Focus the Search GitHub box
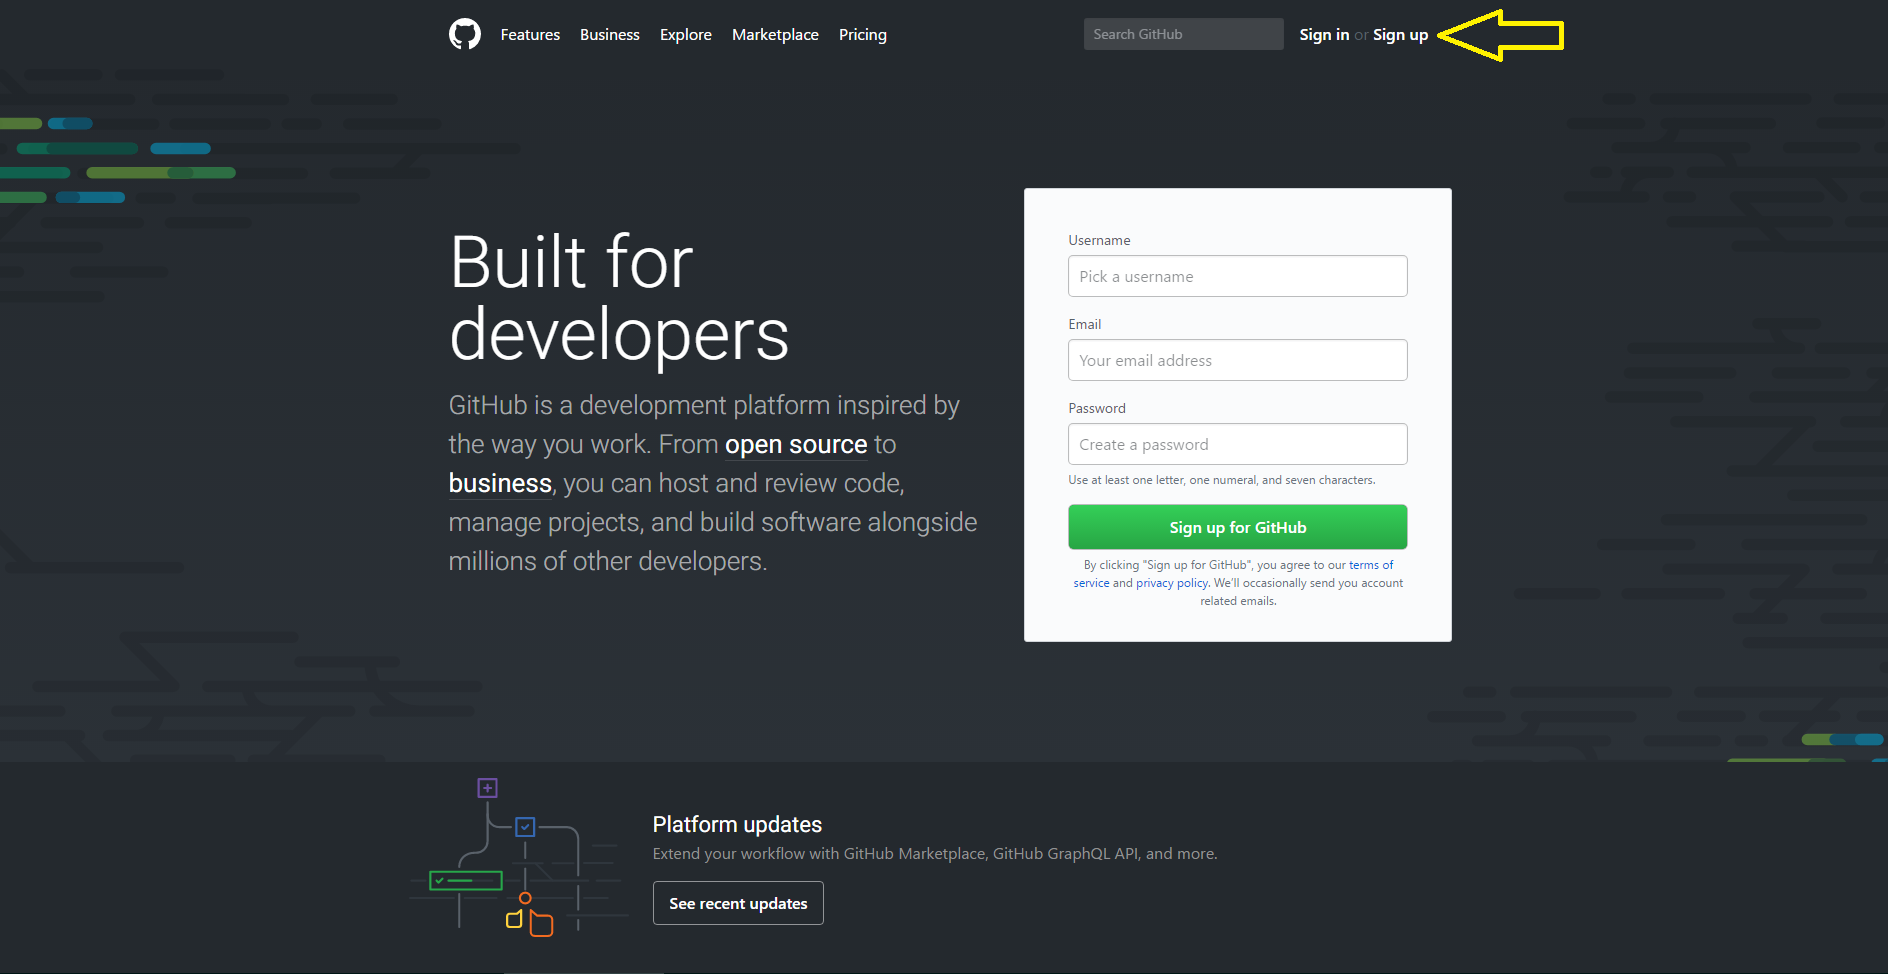Viewport: 1888px width, 974px height. tap(1184, 34)
